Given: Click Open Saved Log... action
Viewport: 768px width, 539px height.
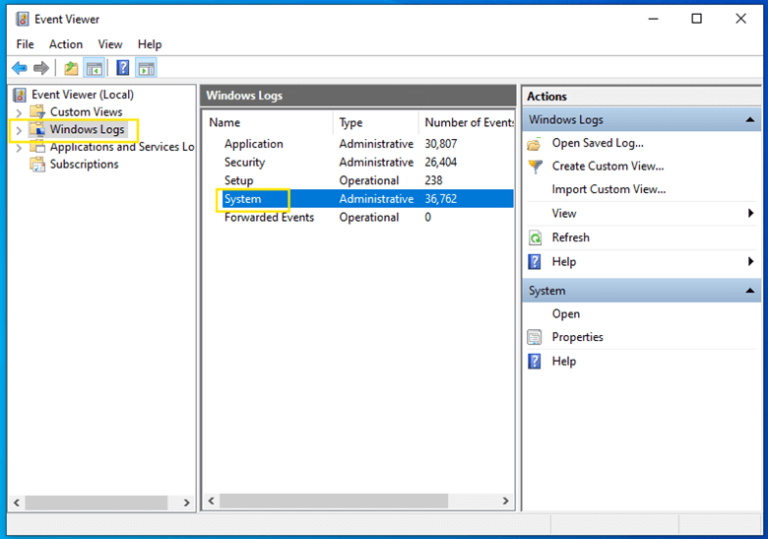Looking at the screenshot, I should [598, 143].
